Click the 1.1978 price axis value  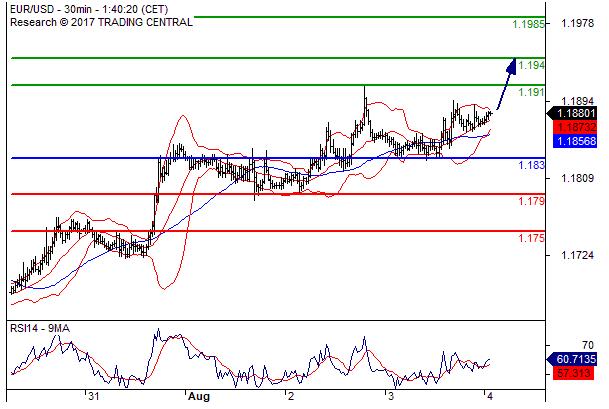tap(577, 23)
